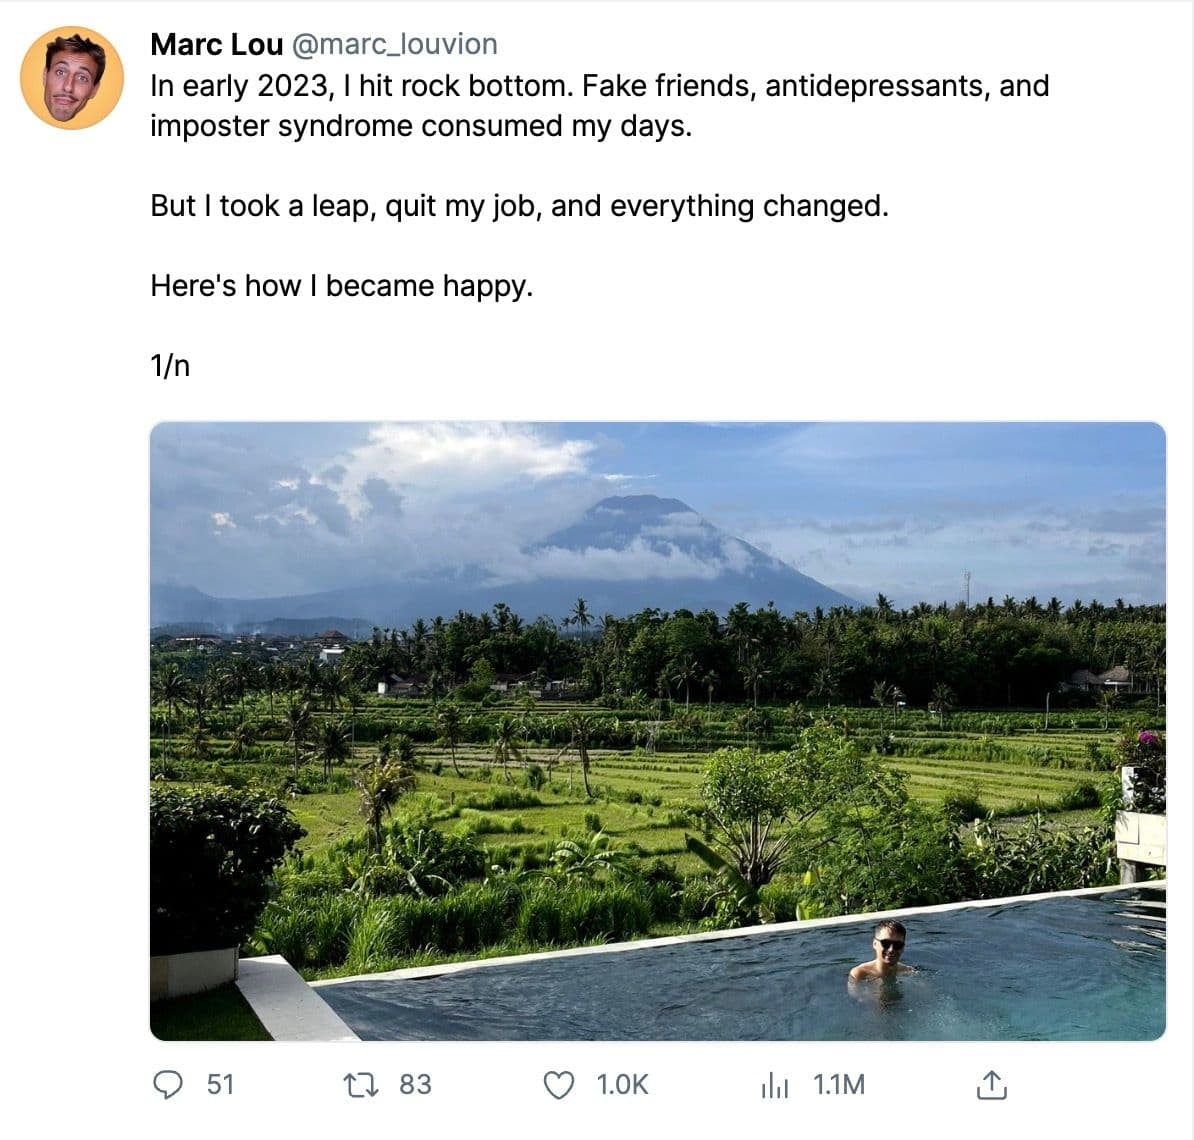Open the view analytics bar chart icon
Screen dimensions: 1194x1140
coord(775,1085)
